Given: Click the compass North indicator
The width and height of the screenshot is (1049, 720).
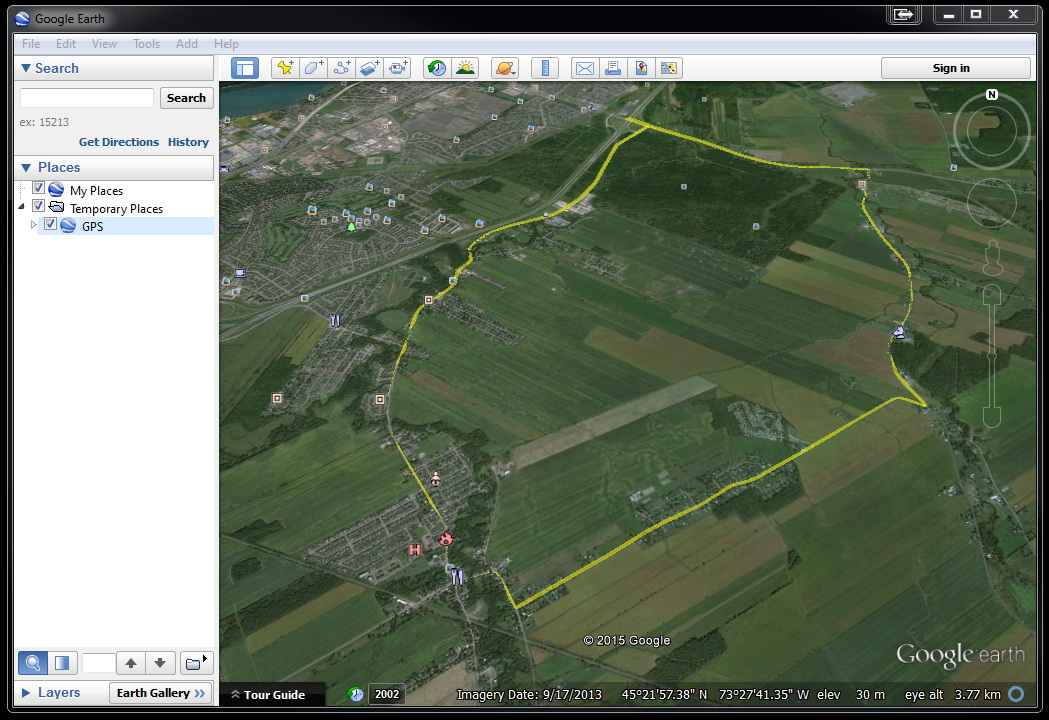Looking at the screenshot, I should click(991, 94).
